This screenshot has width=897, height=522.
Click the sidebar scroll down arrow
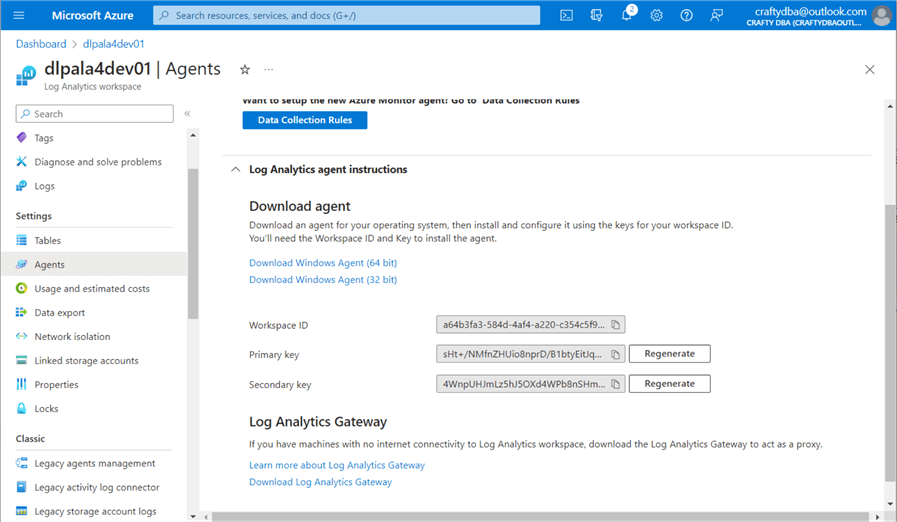[x=193, y=516]
